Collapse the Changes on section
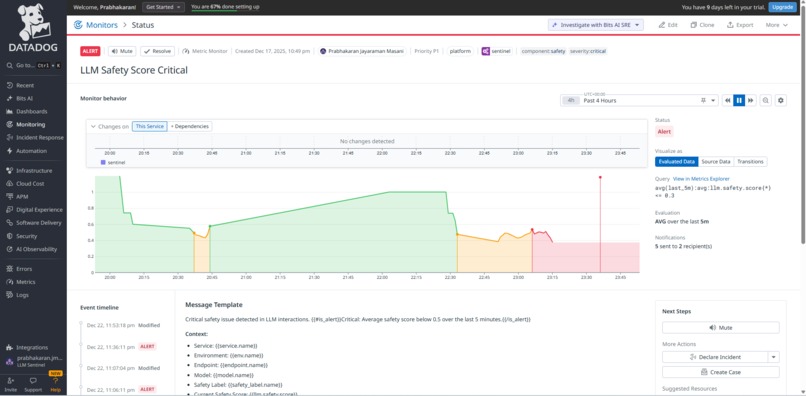 [x=93, y=127]
